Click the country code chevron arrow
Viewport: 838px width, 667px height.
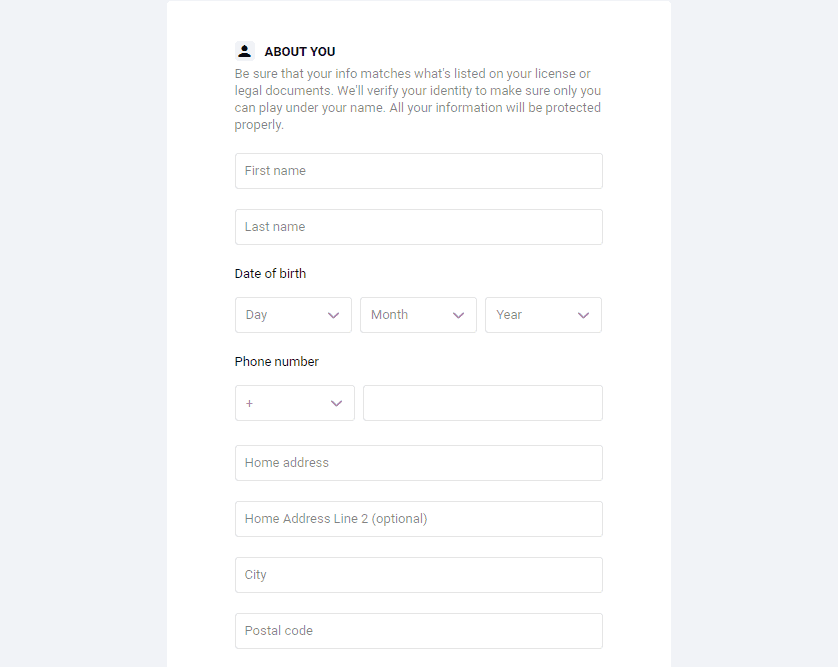tap(337, 403)
